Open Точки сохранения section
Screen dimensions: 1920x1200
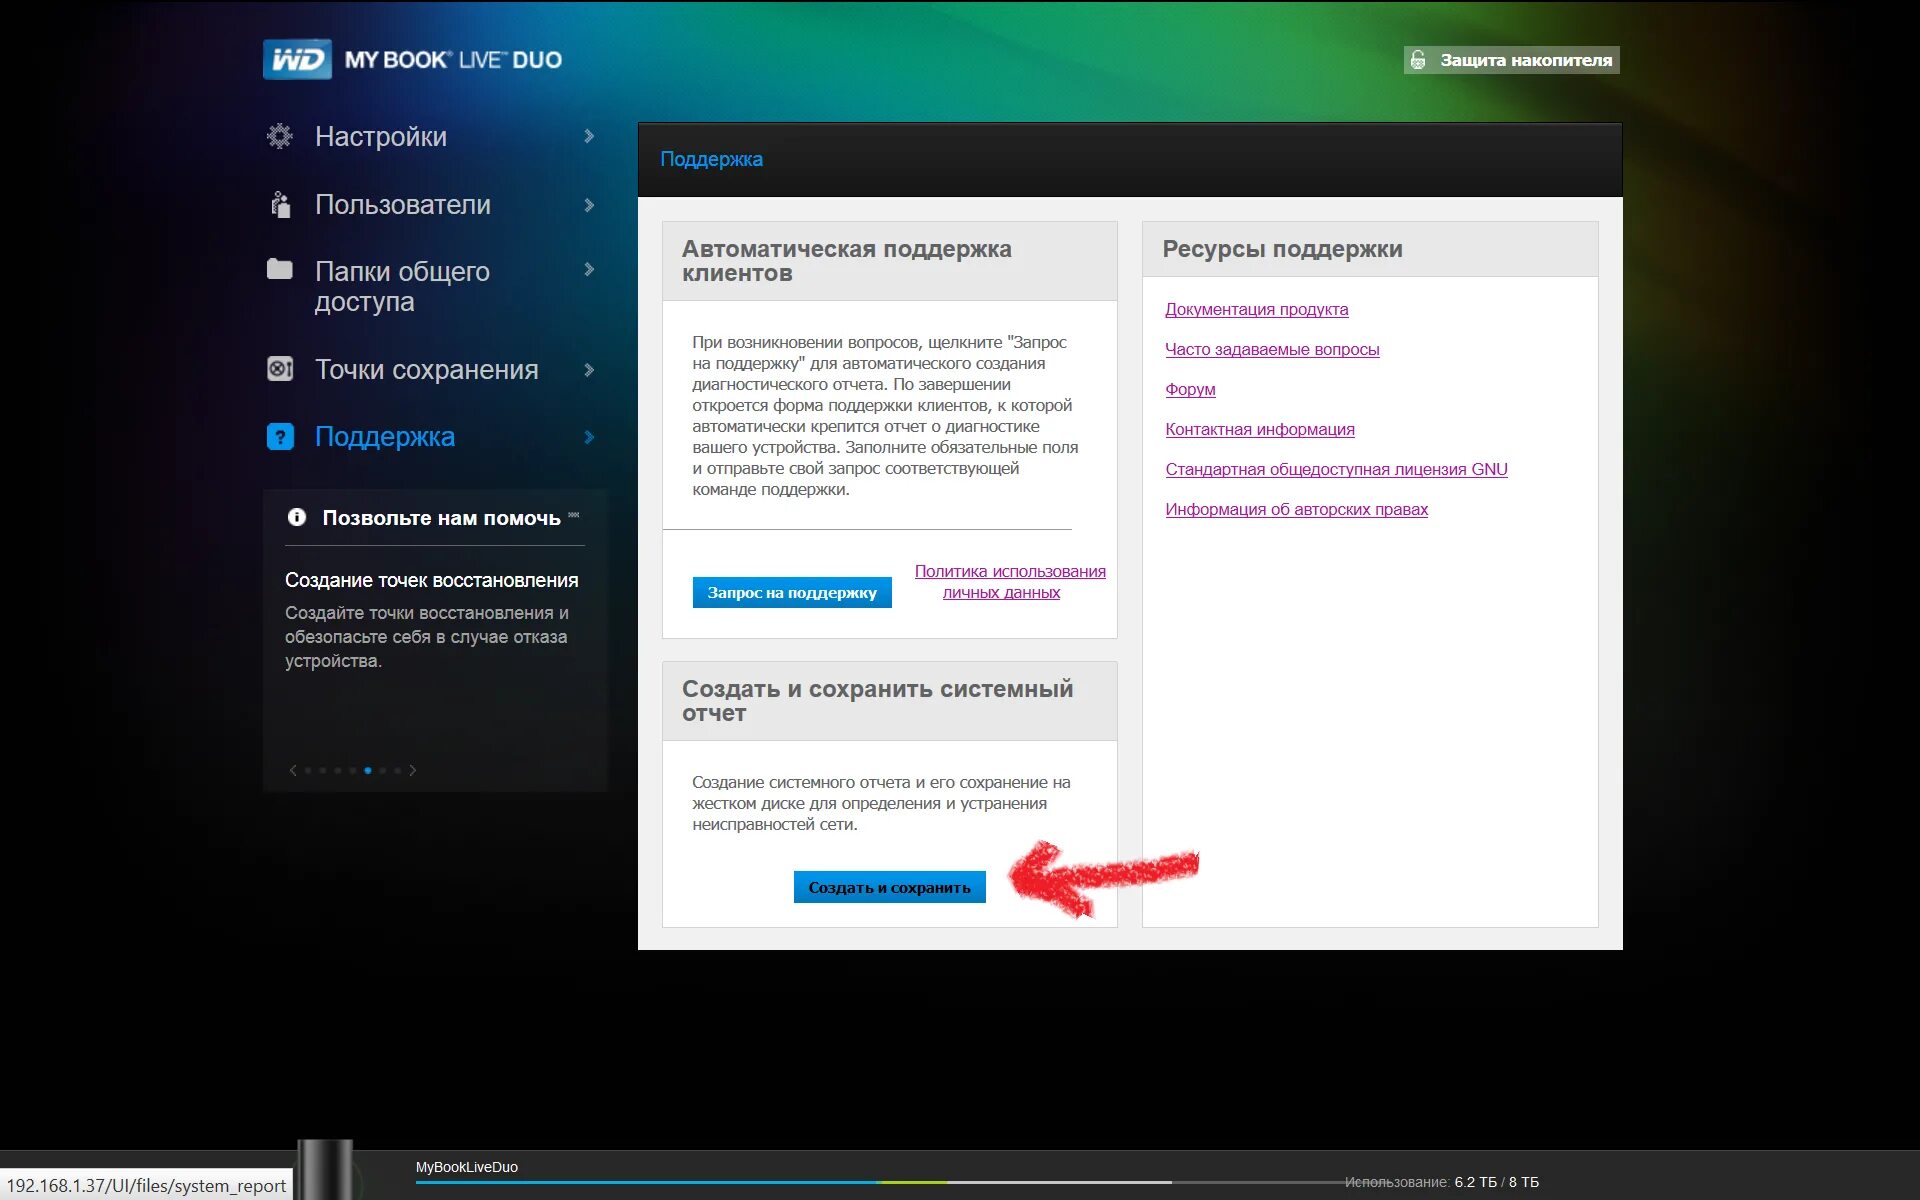[427, 369]
